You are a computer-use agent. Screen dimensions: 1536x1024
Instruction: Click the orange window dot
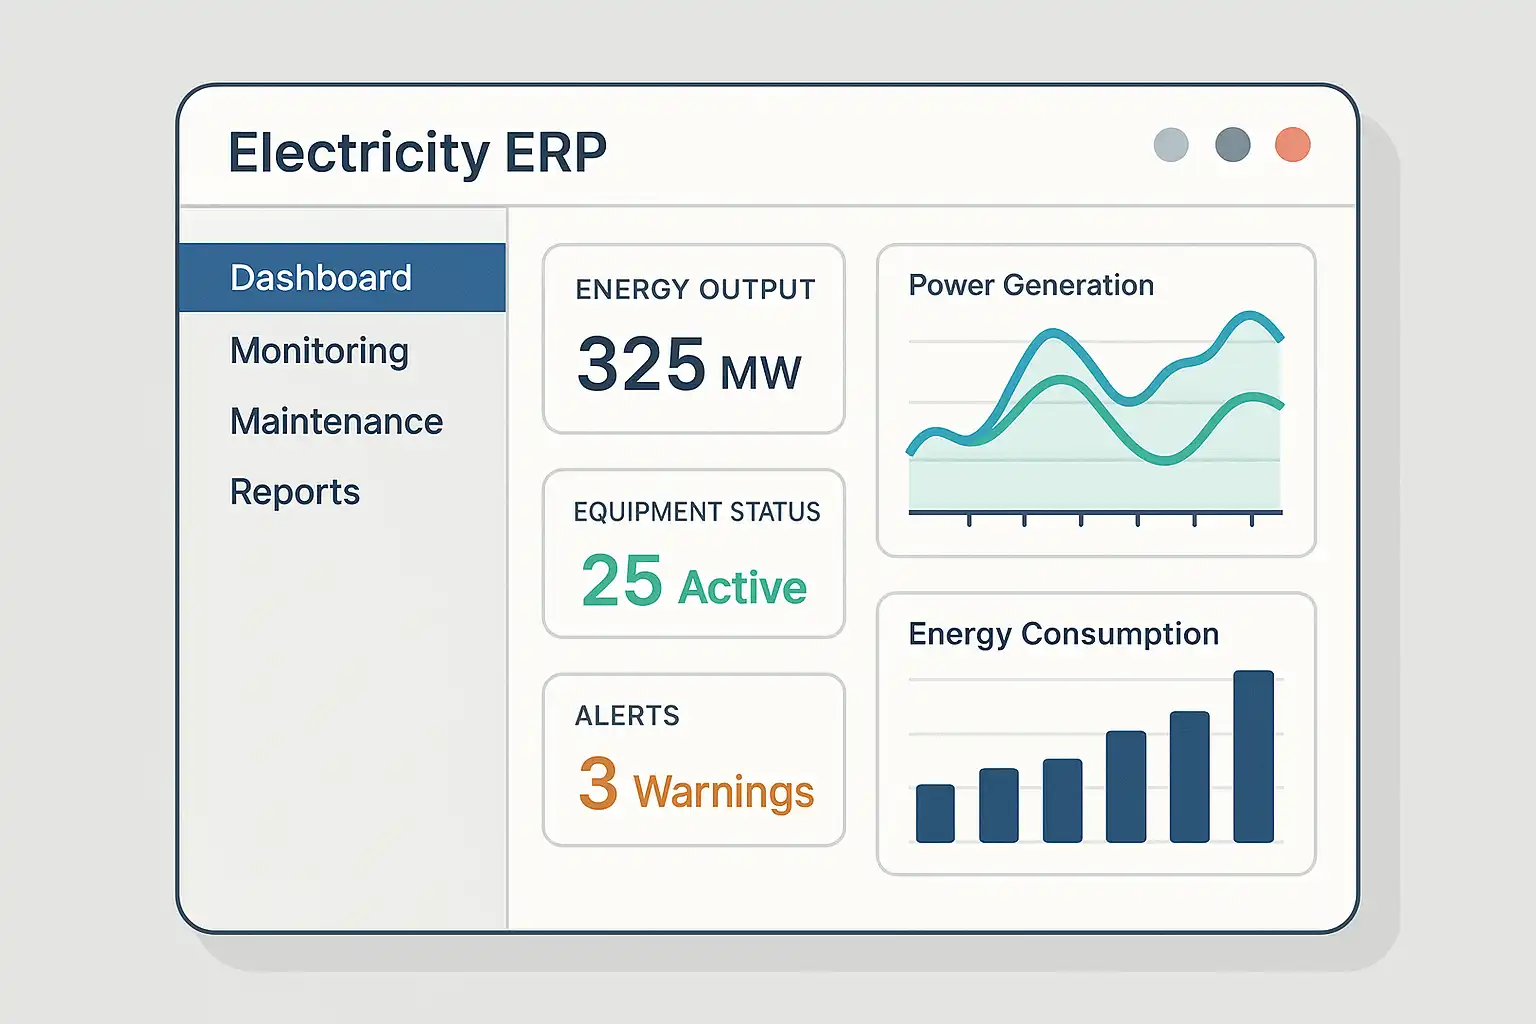pos(1292,145)
